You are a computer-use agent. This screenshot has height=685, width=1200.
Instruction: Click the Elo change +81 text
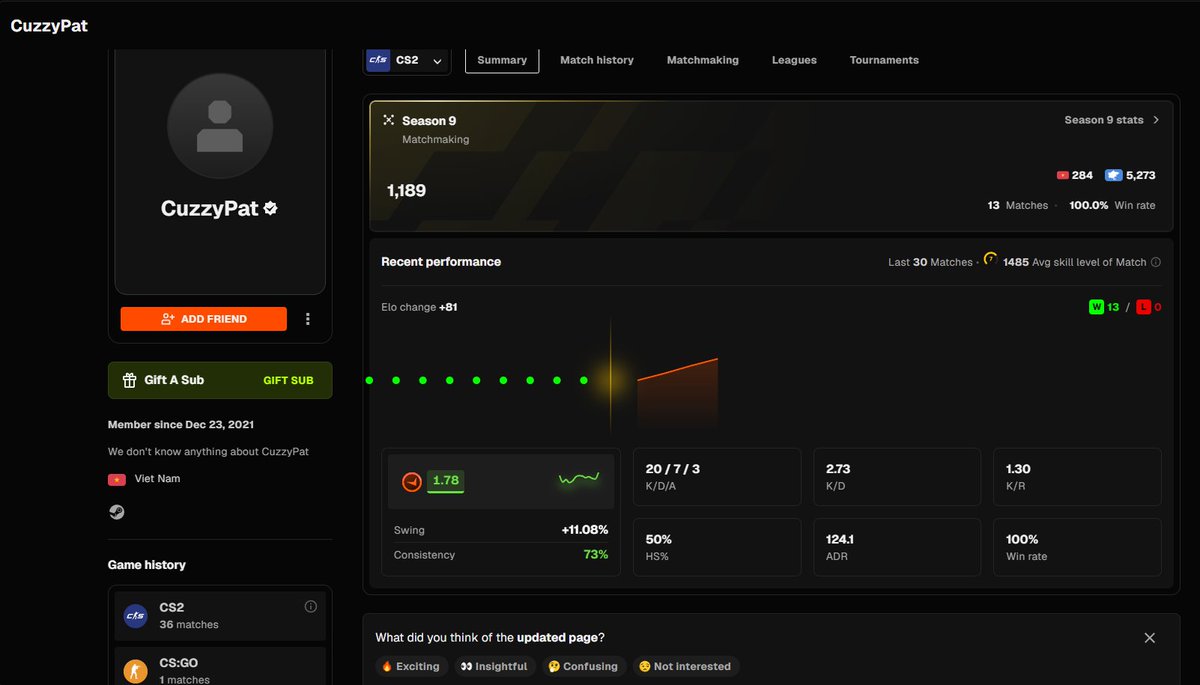coord(419,307)
